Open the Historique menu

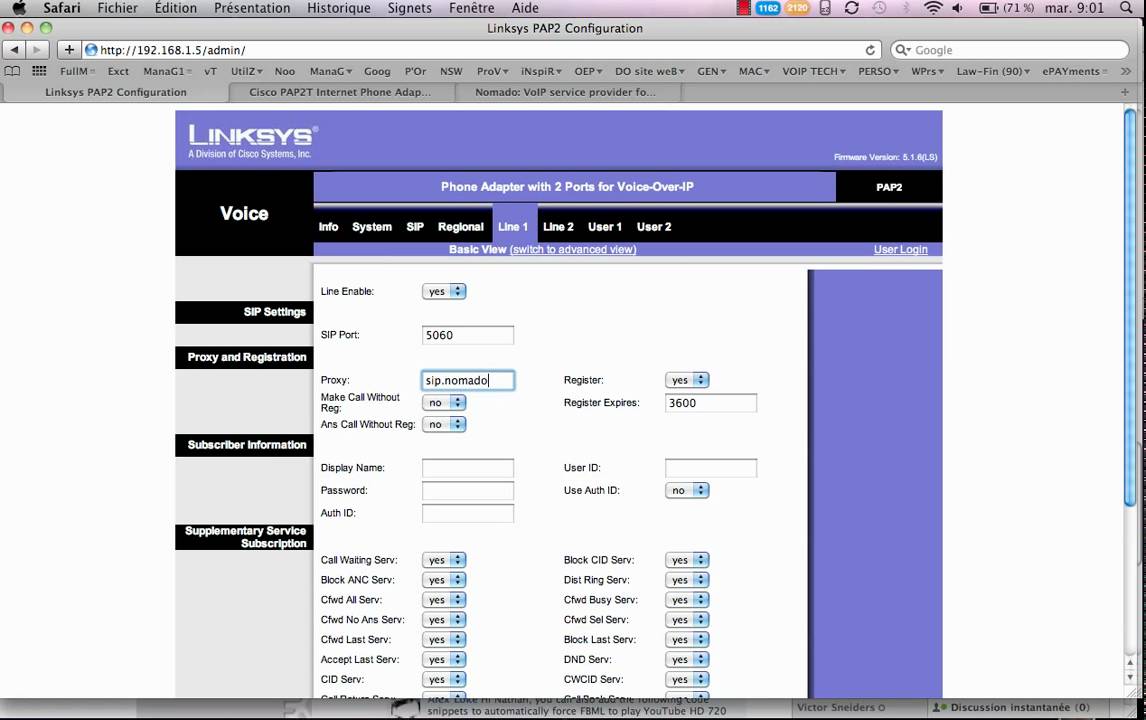(338, 8)
